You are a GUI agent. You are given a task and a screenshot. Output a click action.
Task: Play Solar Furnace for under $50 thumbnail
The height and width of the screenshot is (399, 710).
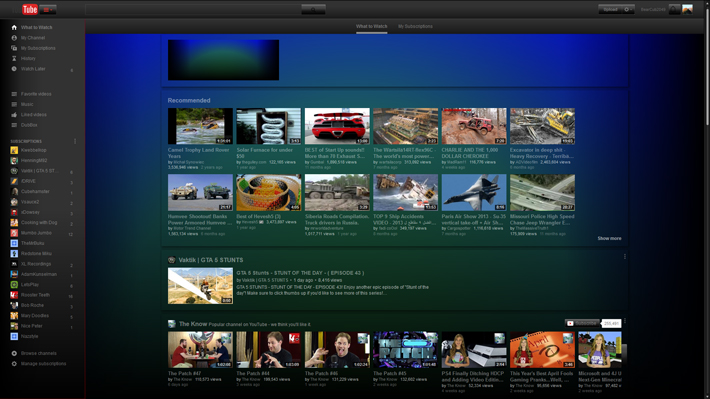click(269, 126)
